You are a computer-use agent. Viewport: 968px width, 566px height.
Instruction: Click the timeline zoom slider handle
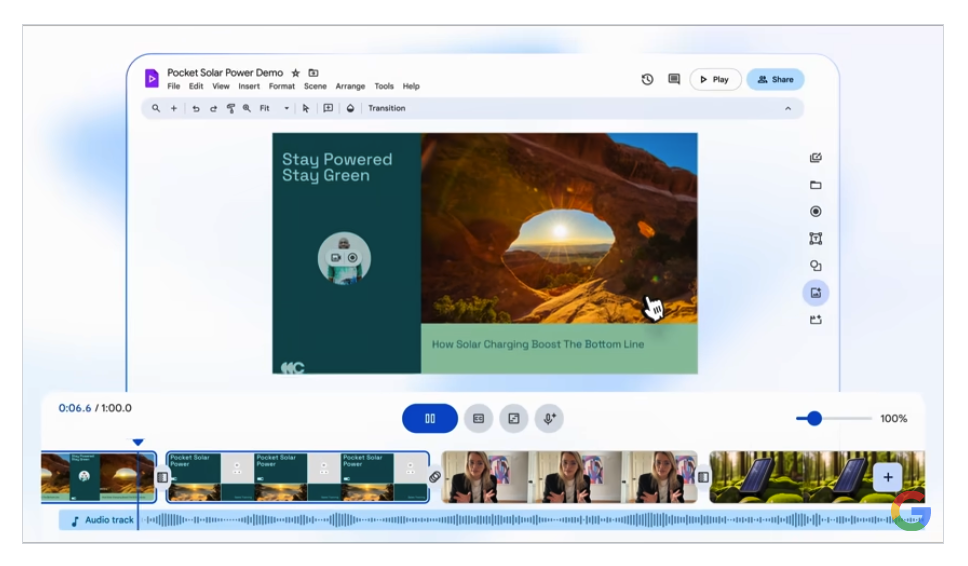[814, 419]
